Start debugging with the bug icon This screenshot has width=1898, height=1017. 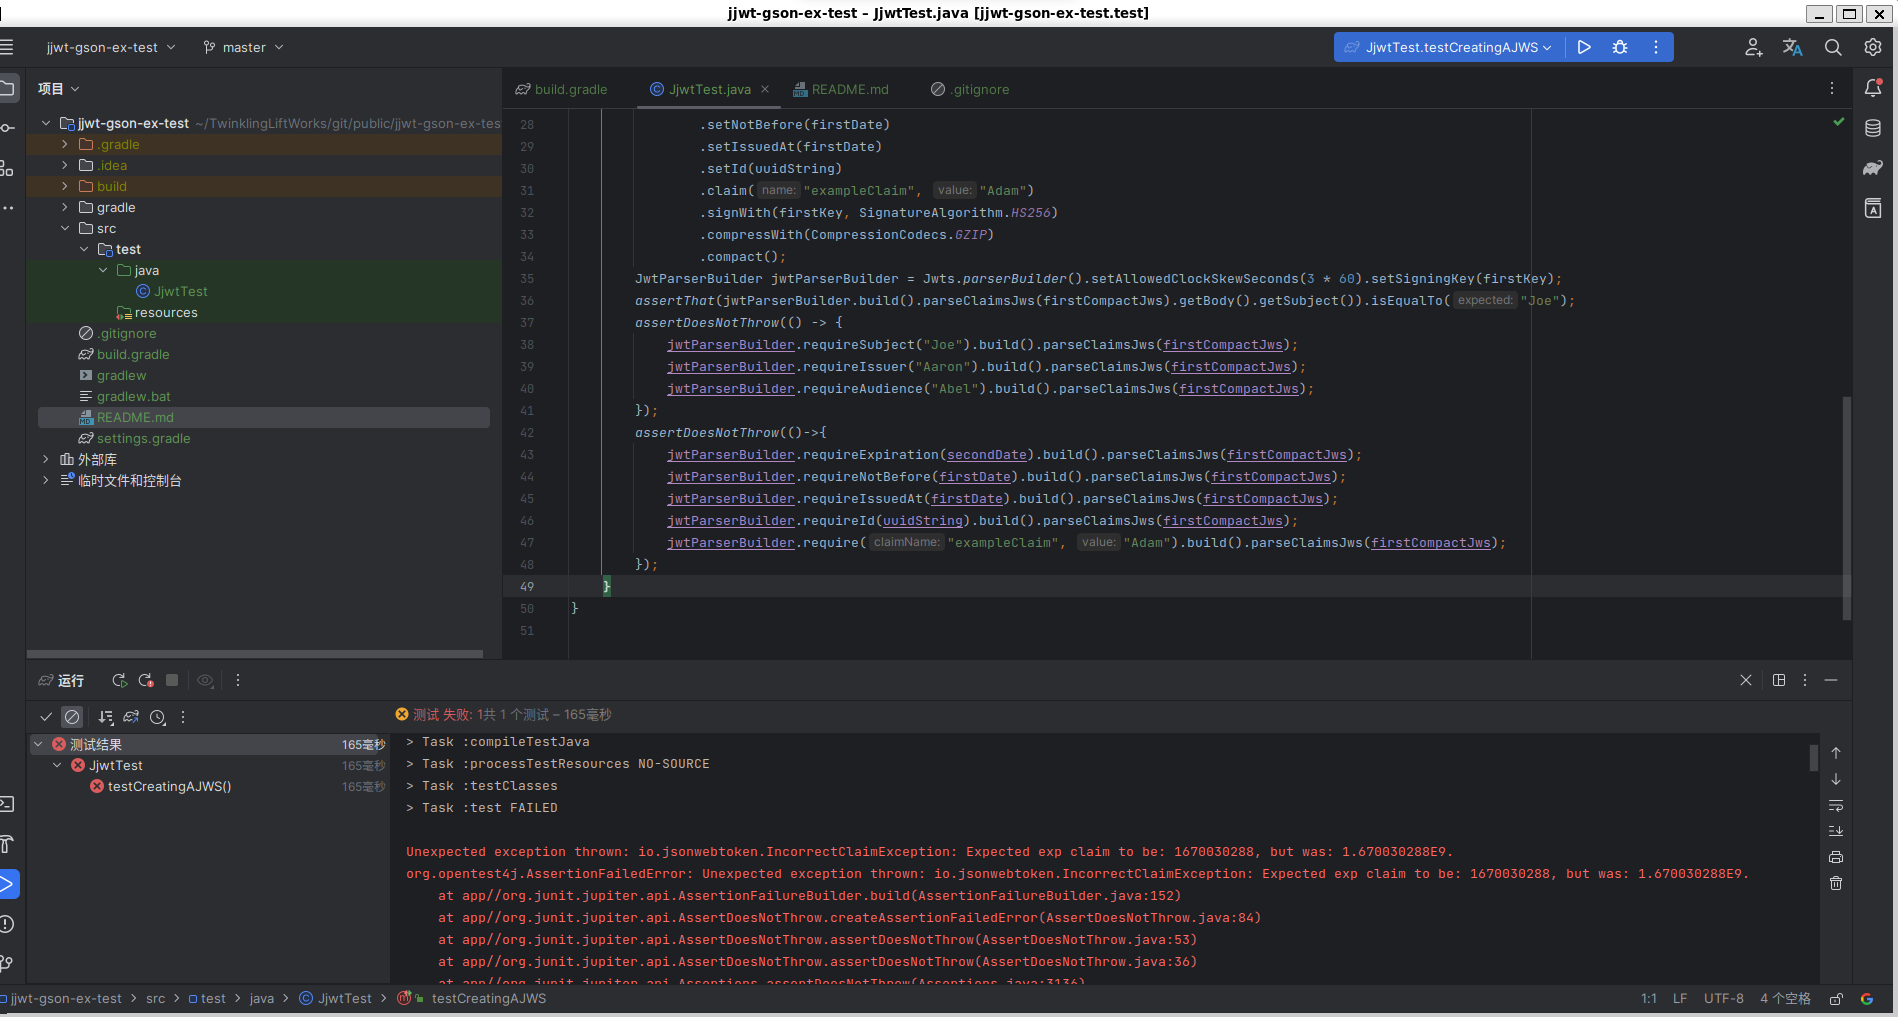[x=1620, y=47]
